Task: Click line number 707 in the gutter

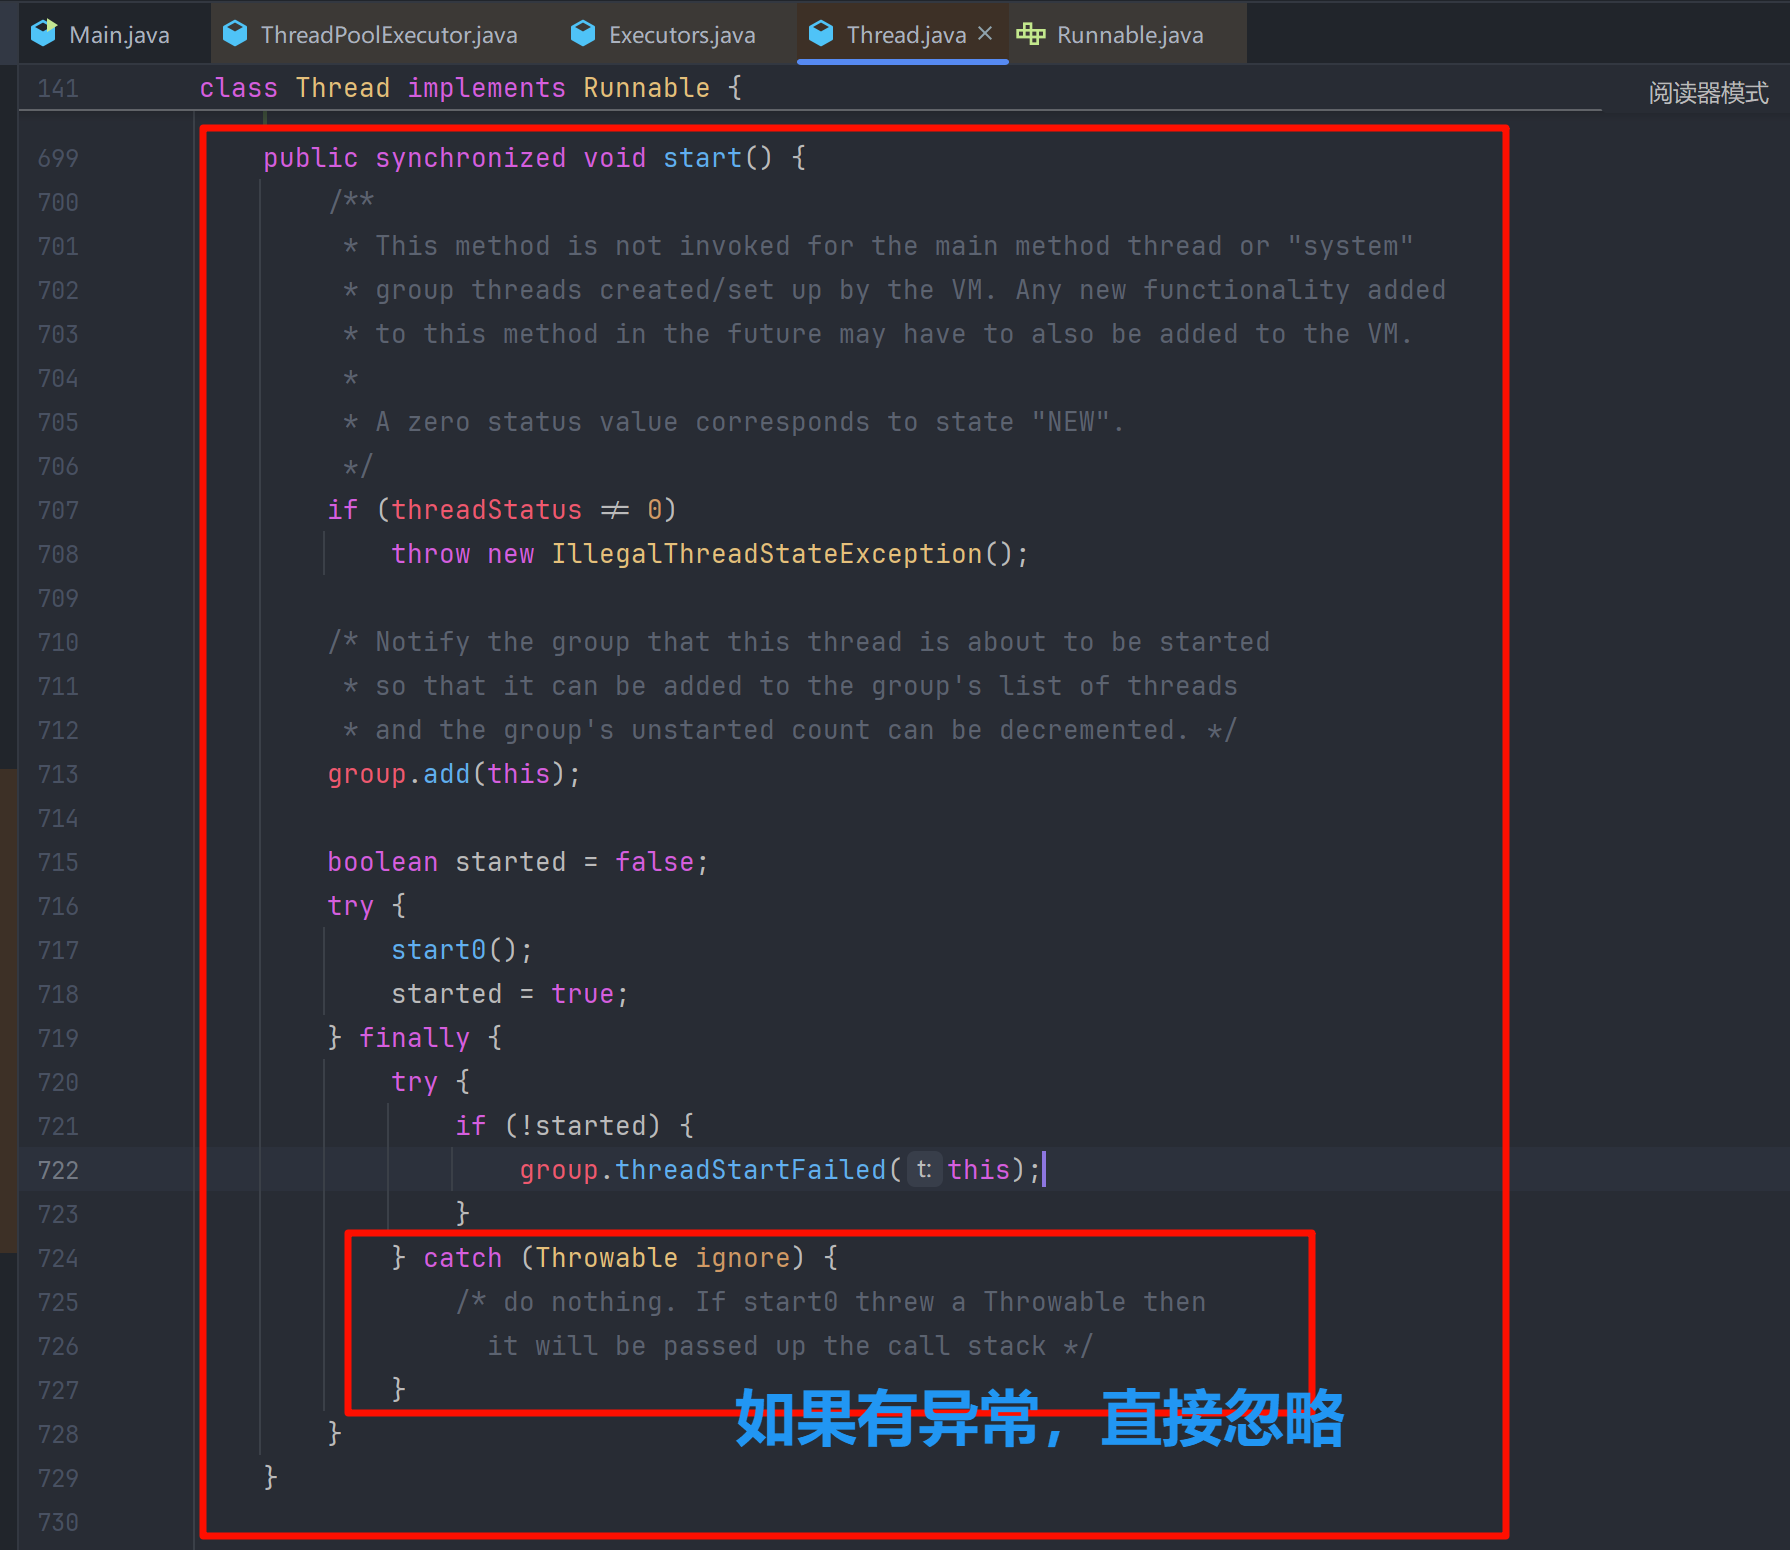Action: (58, 510)
